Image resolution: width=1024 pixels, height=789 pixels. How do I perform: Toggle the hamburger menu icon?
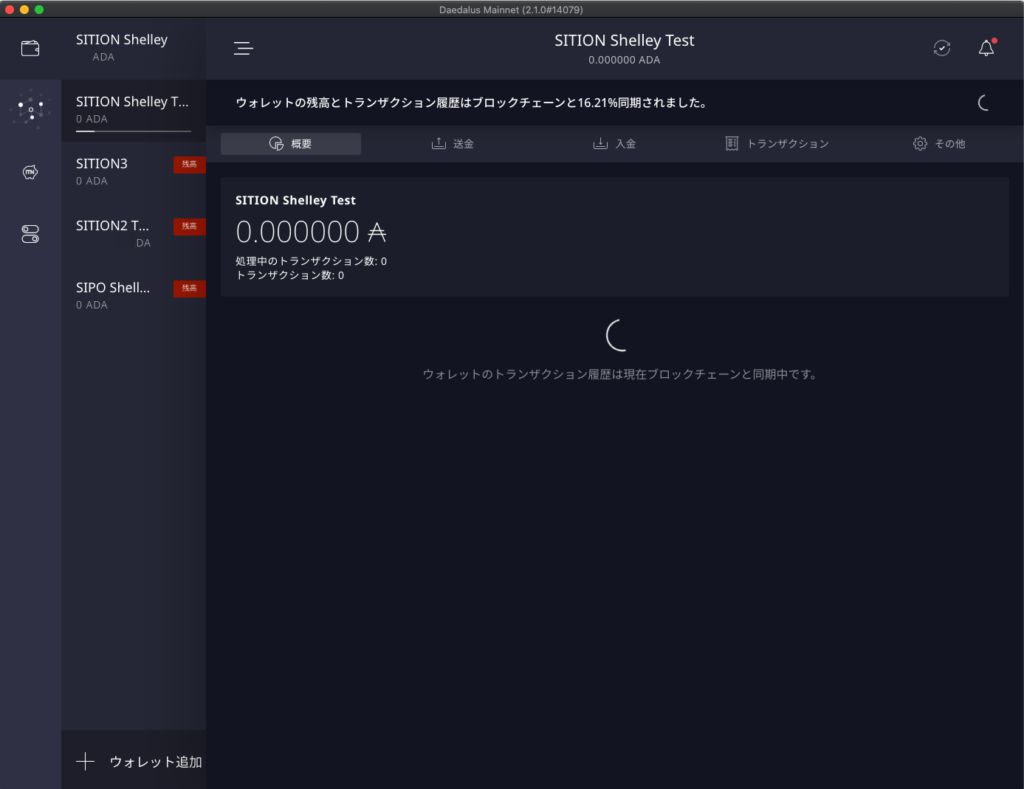[x=243, y=48]
